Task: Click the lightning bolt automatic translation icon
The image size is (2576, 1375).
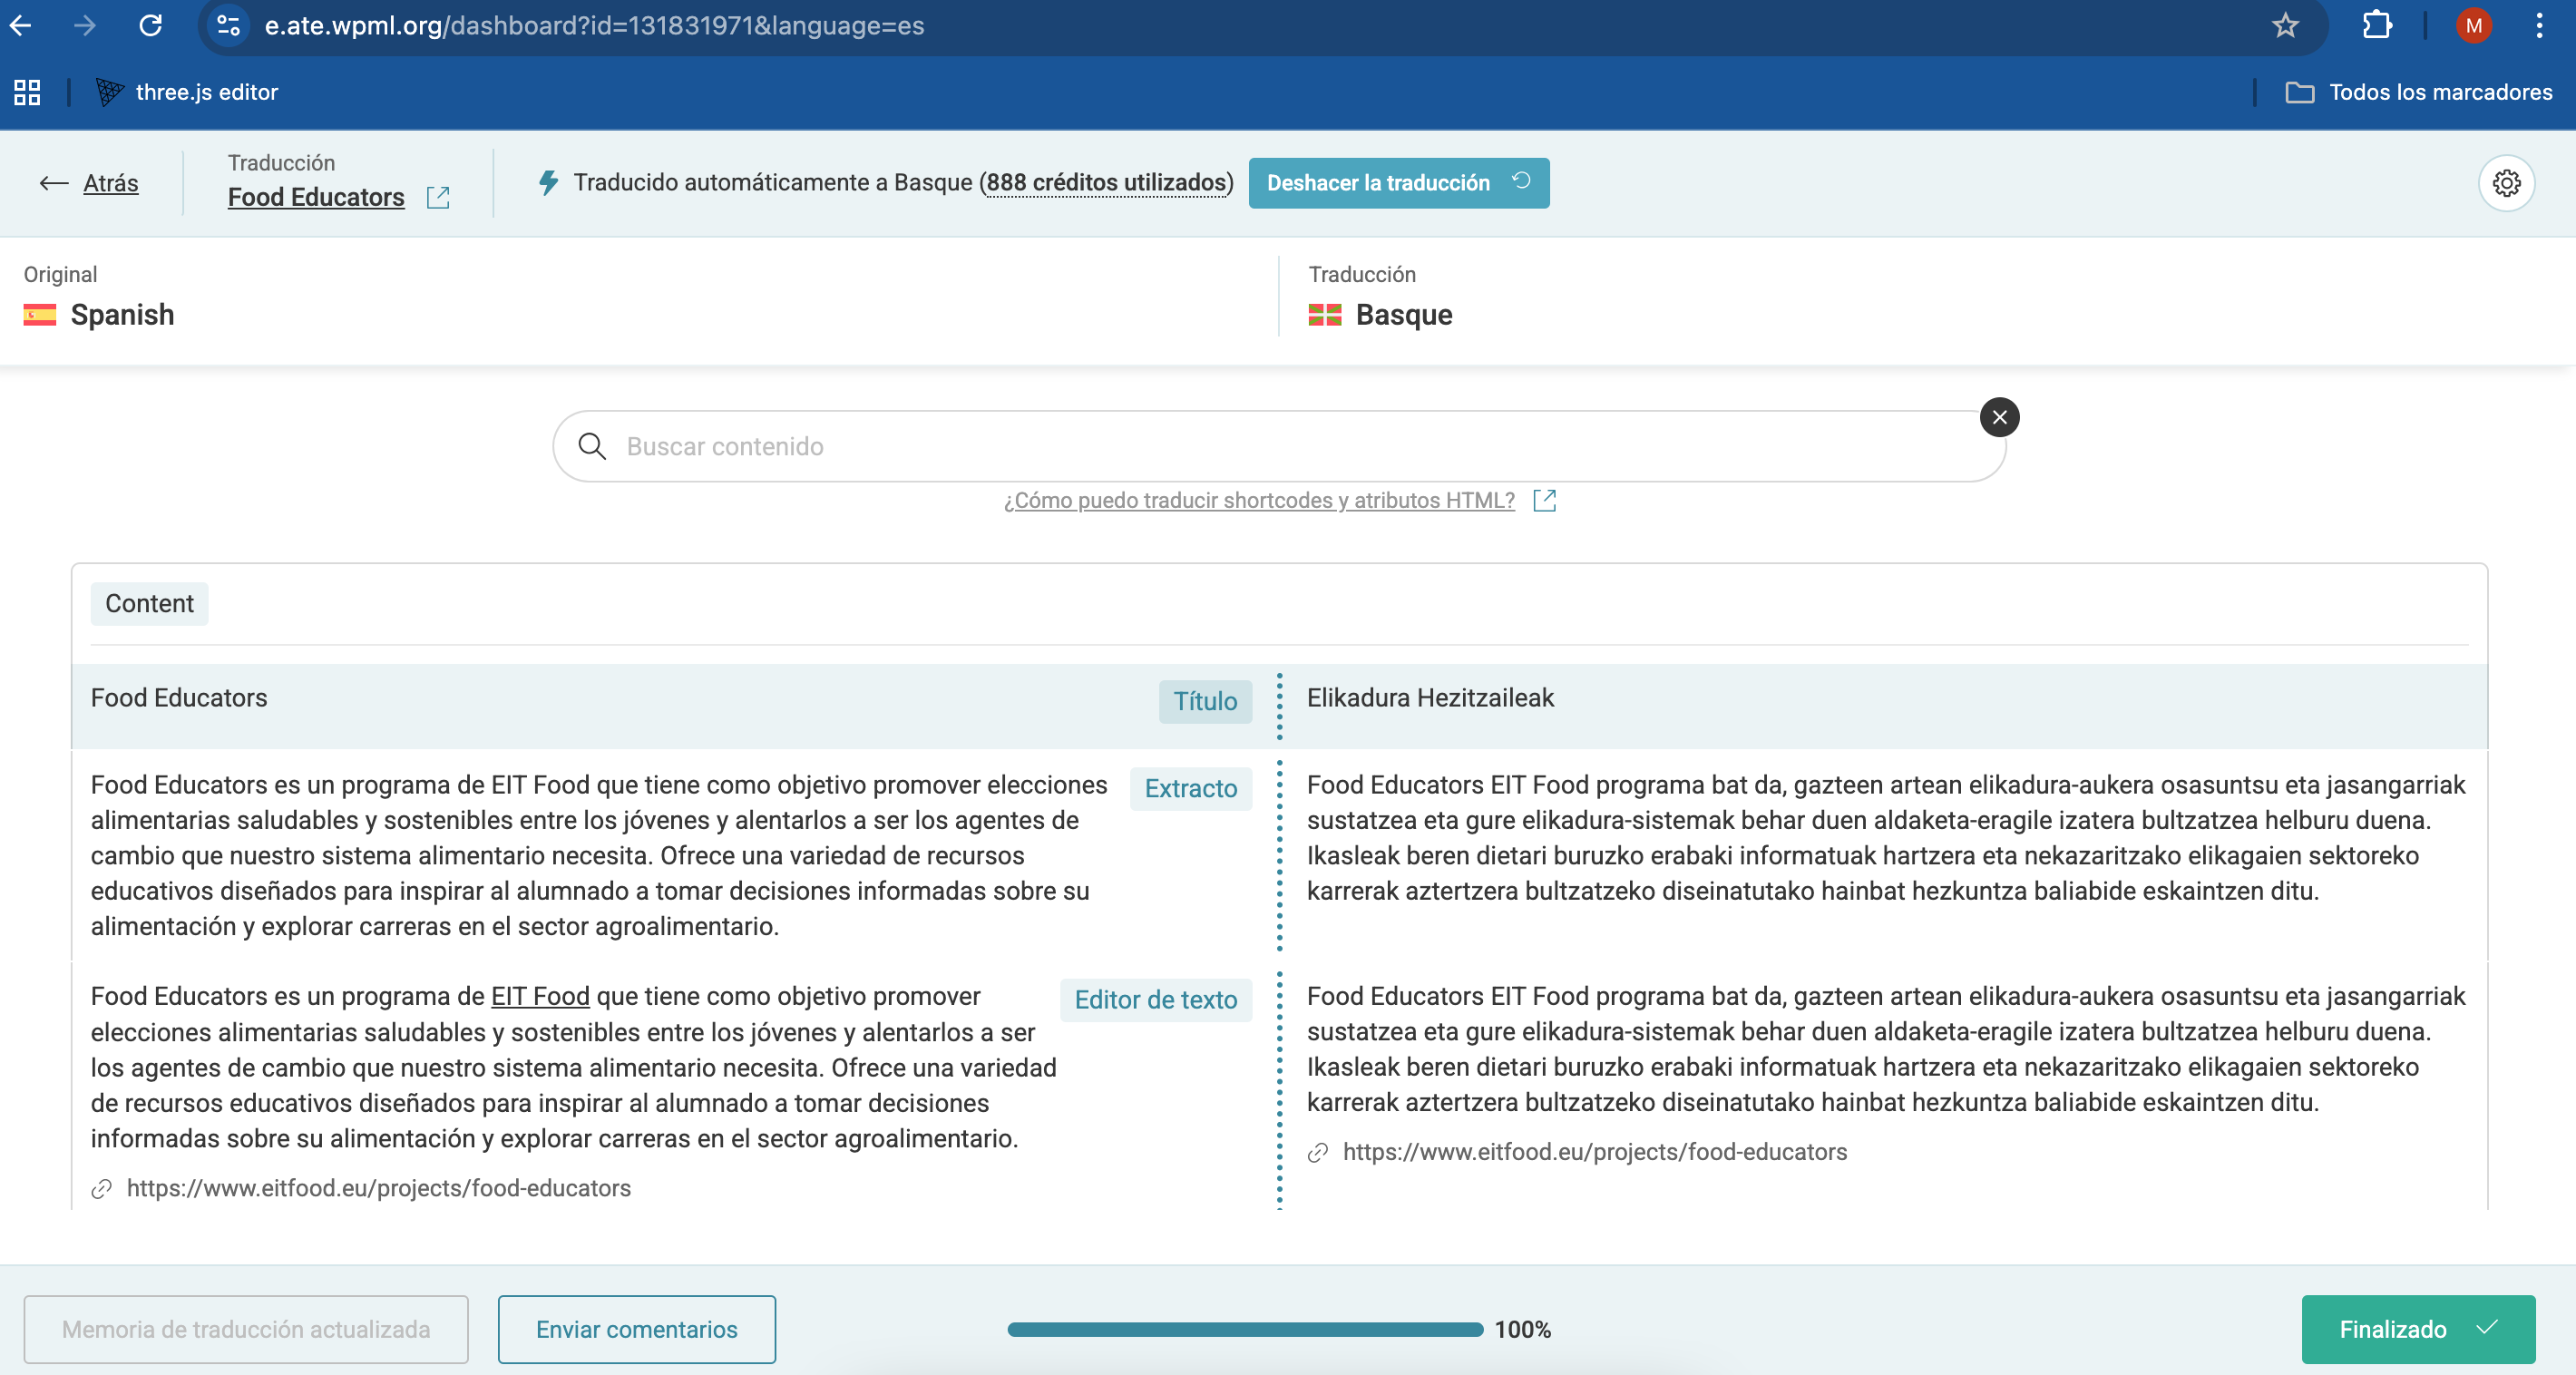Action: (548, 182)
